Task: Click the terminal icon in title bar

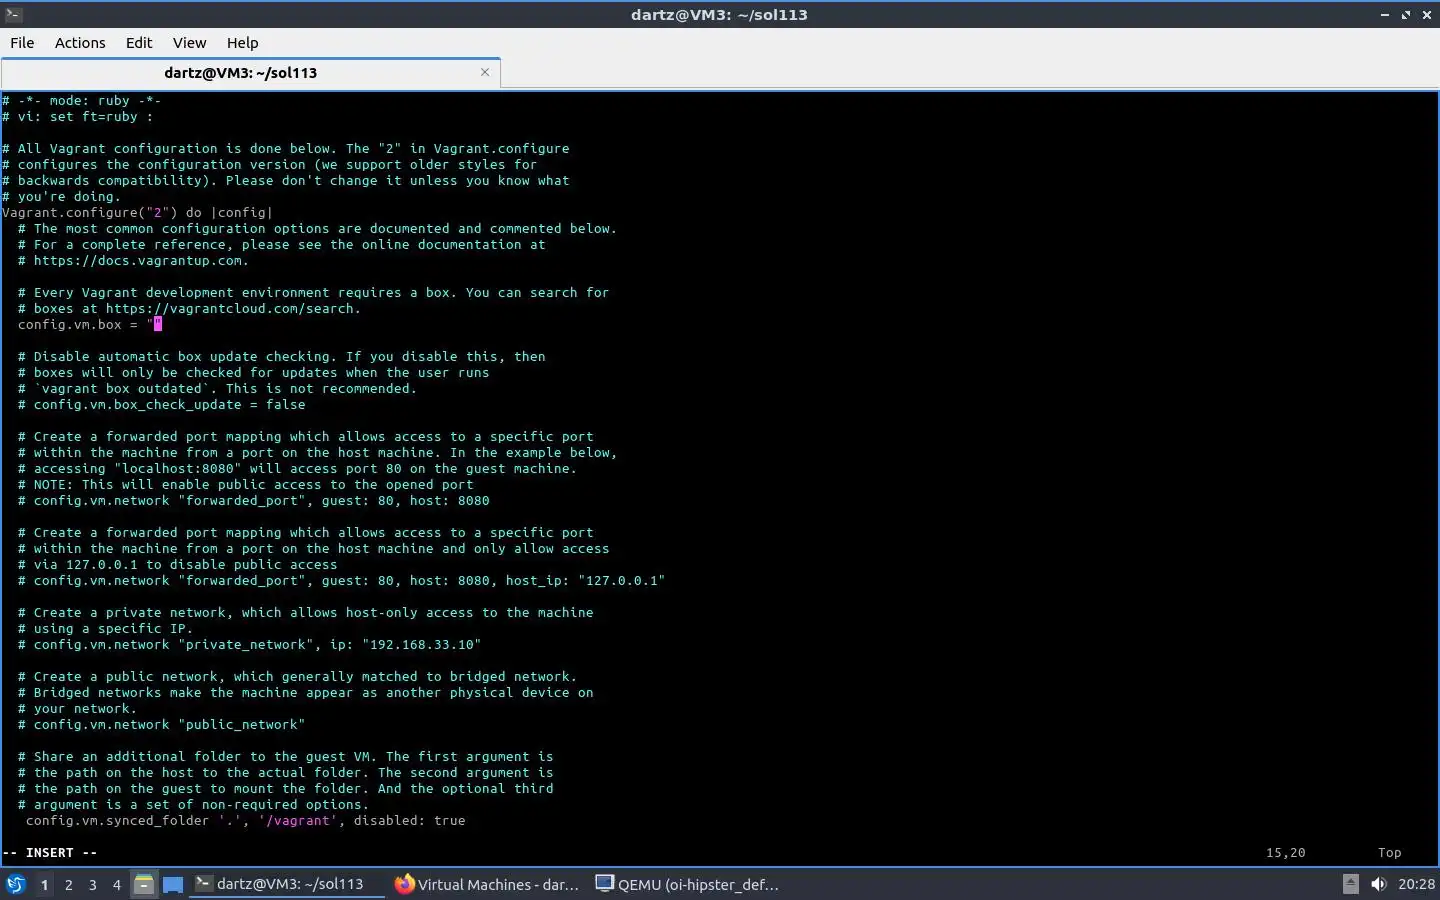Action: pos(13,14)
